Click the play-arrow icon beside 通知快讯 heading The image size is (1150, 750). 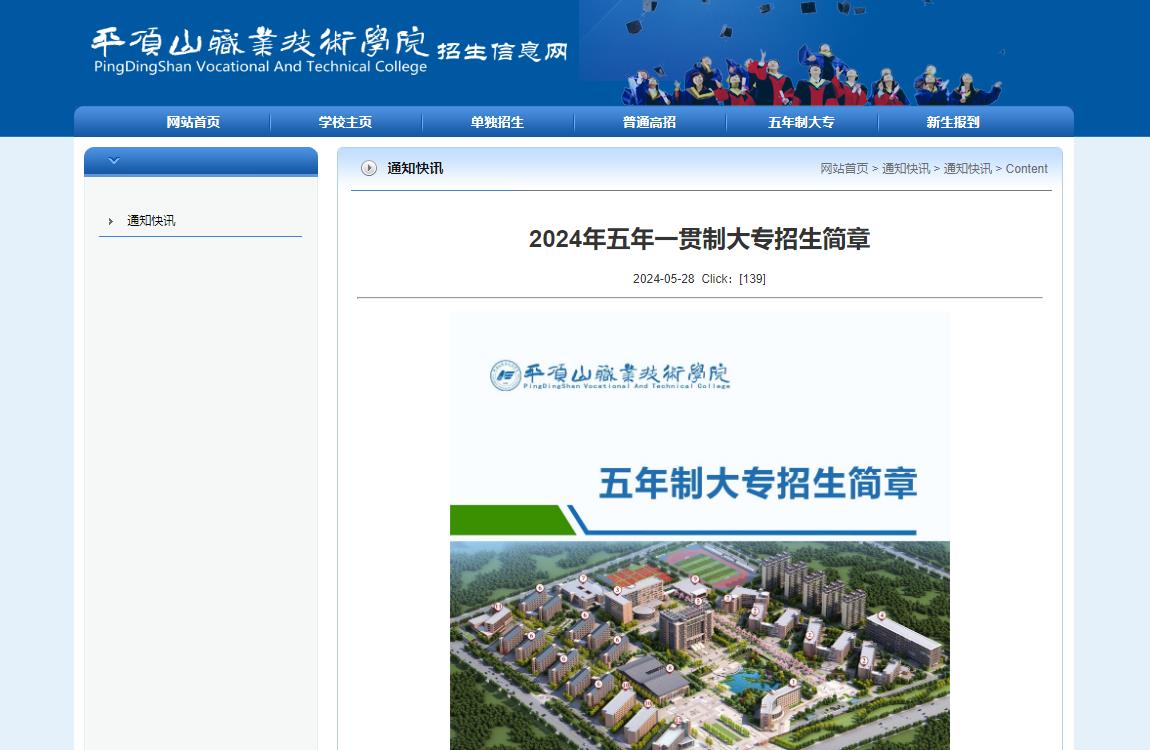pyautogui.click(x=369, y=169)
